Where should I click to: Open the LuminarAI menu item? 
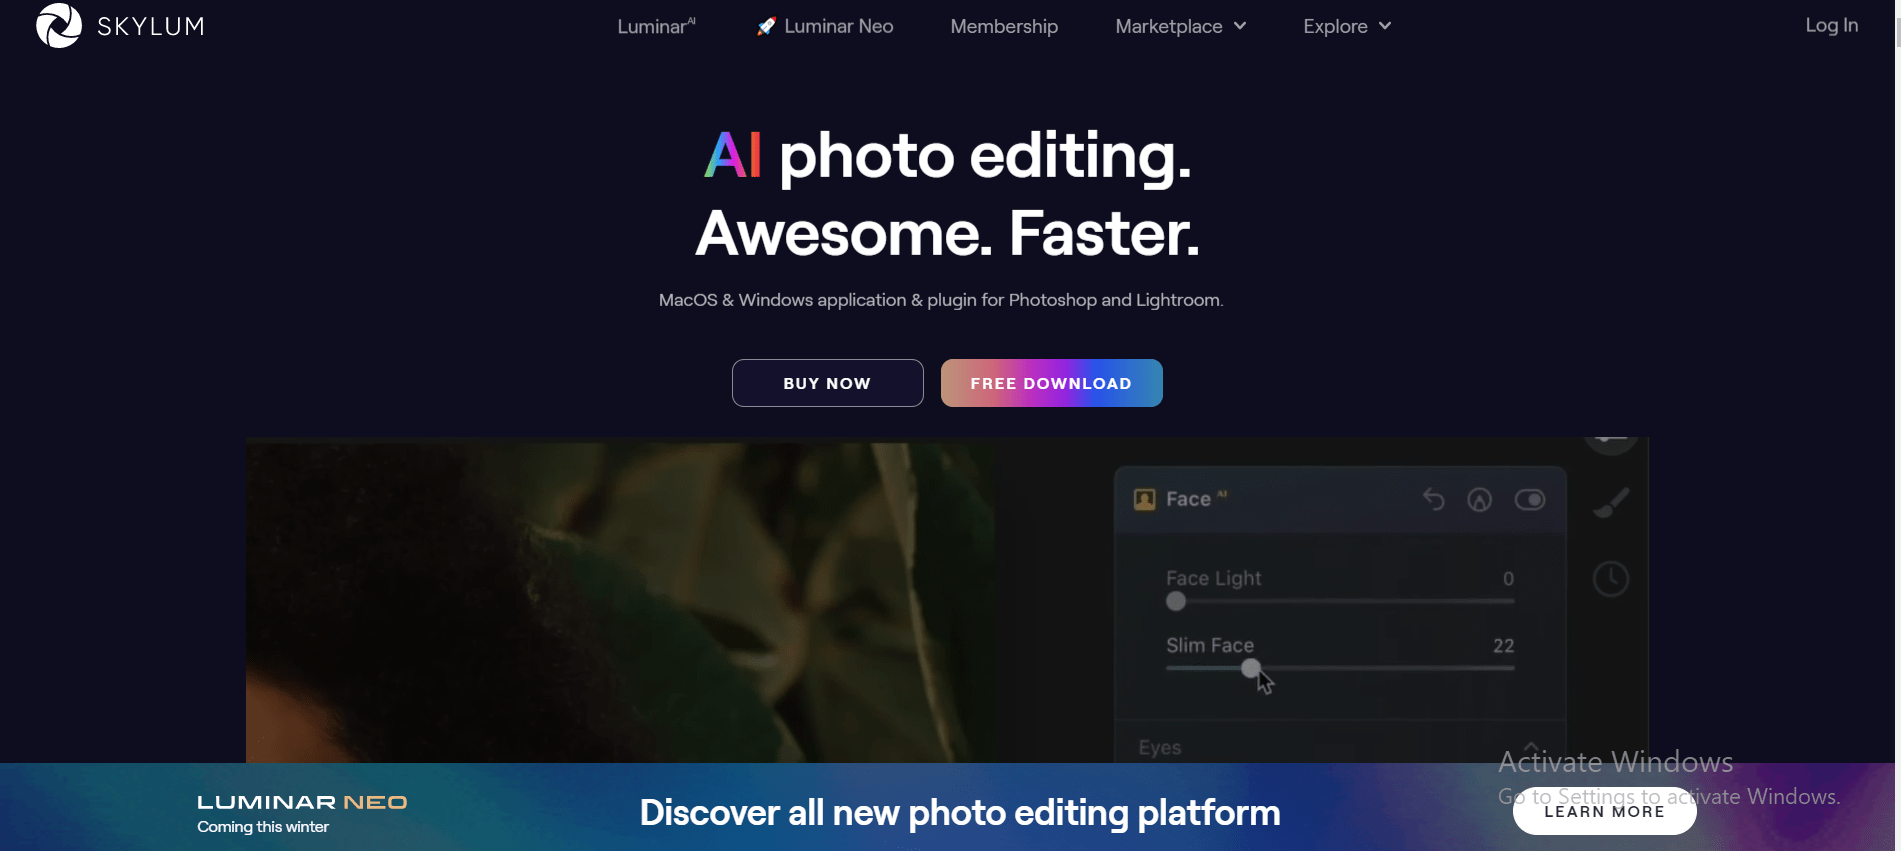coord(656,27)
